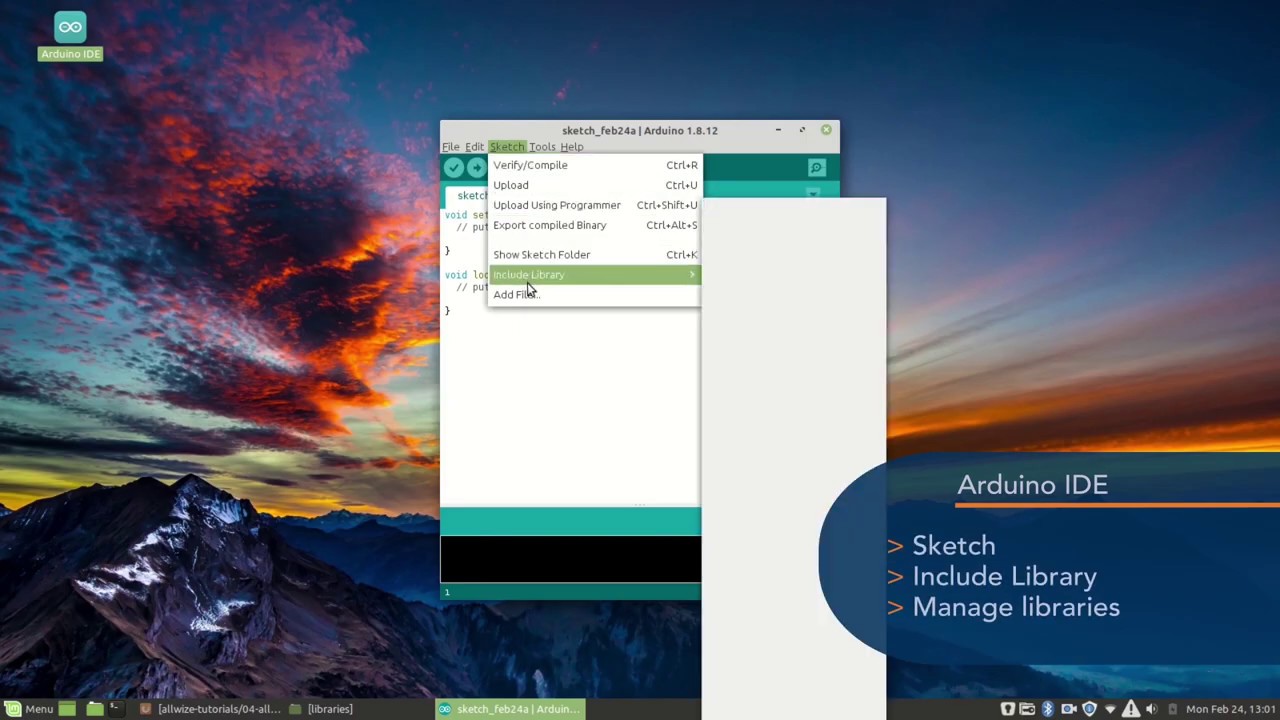The height and width of the screenshot is (720, 1280).
Task: Open the Linux Mint Menu button
Action: 28,709
